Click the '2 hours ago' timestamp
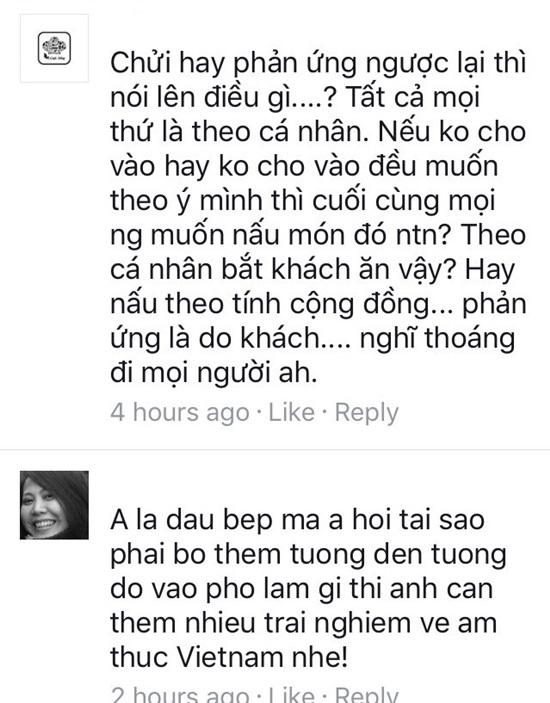Viewport: 550px width, 703px height. coord(180,694)
